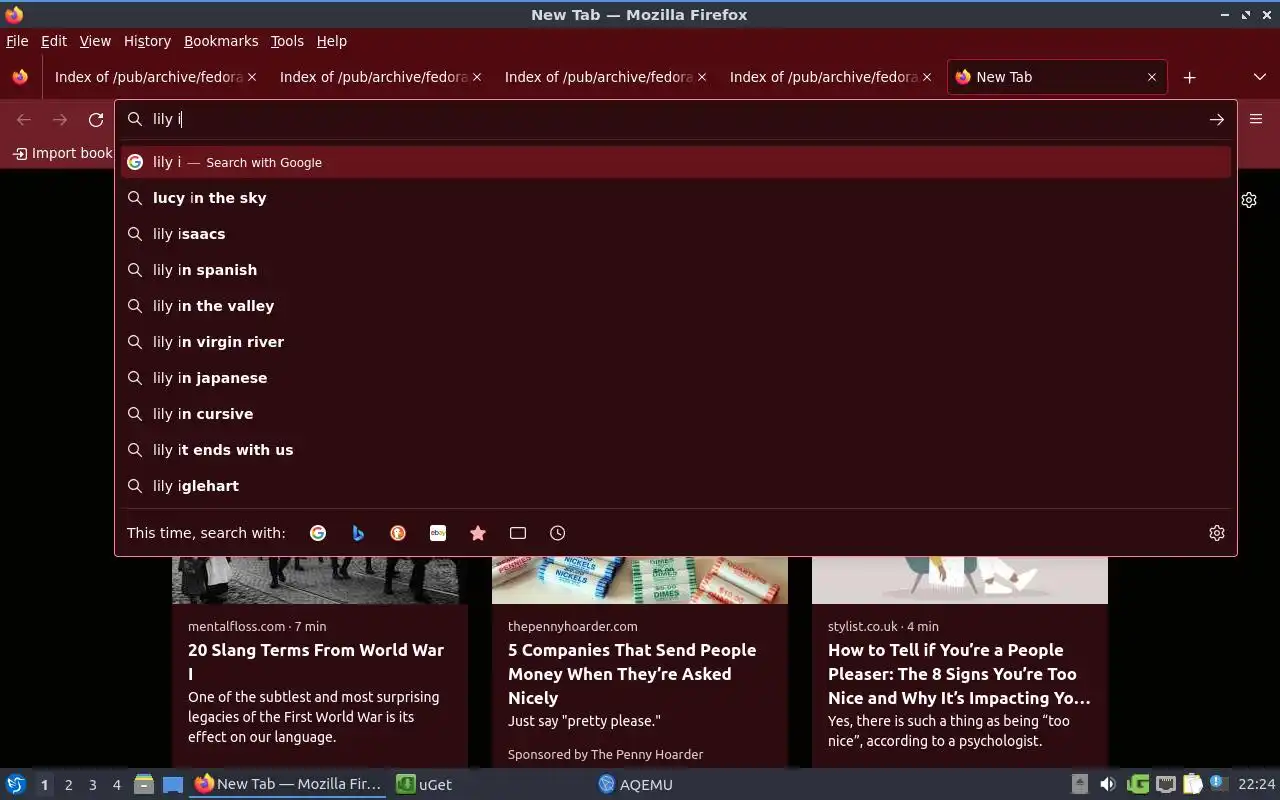This screenshot has height=800, width=1280.
Task: Search open Tabs with the tab icon
Action: click(518, 533)
